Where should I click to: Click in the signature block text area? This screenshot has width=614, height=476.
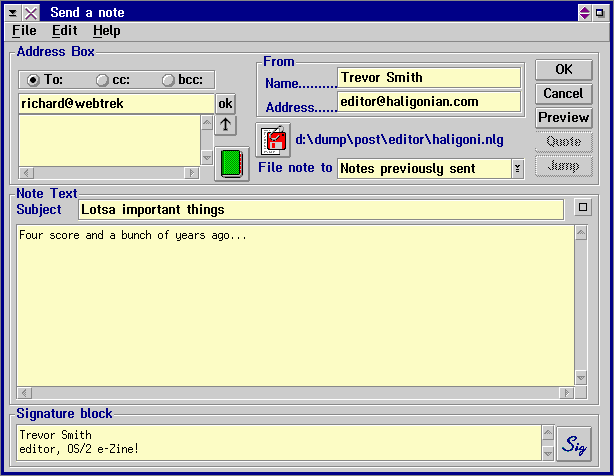(279, 443)
